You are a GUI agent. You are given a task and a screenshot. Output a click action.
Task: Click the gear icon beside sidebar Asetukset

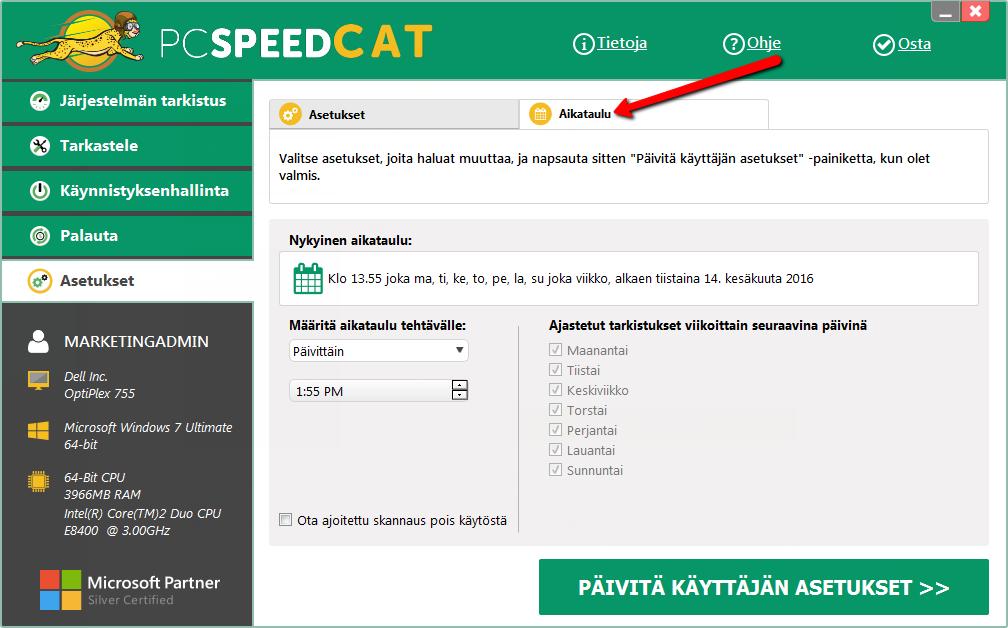tap(40, 281)
